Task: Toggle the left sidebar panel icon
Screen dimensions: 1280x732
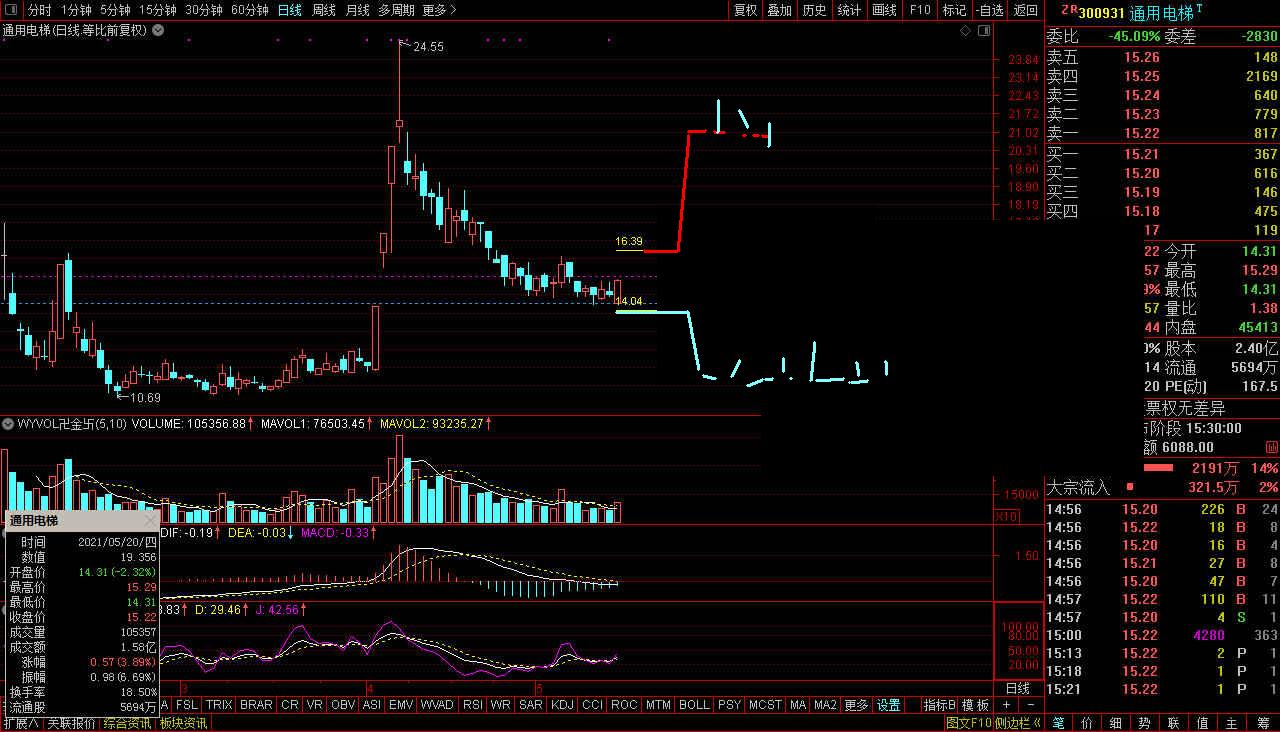Action: (12, 10)
